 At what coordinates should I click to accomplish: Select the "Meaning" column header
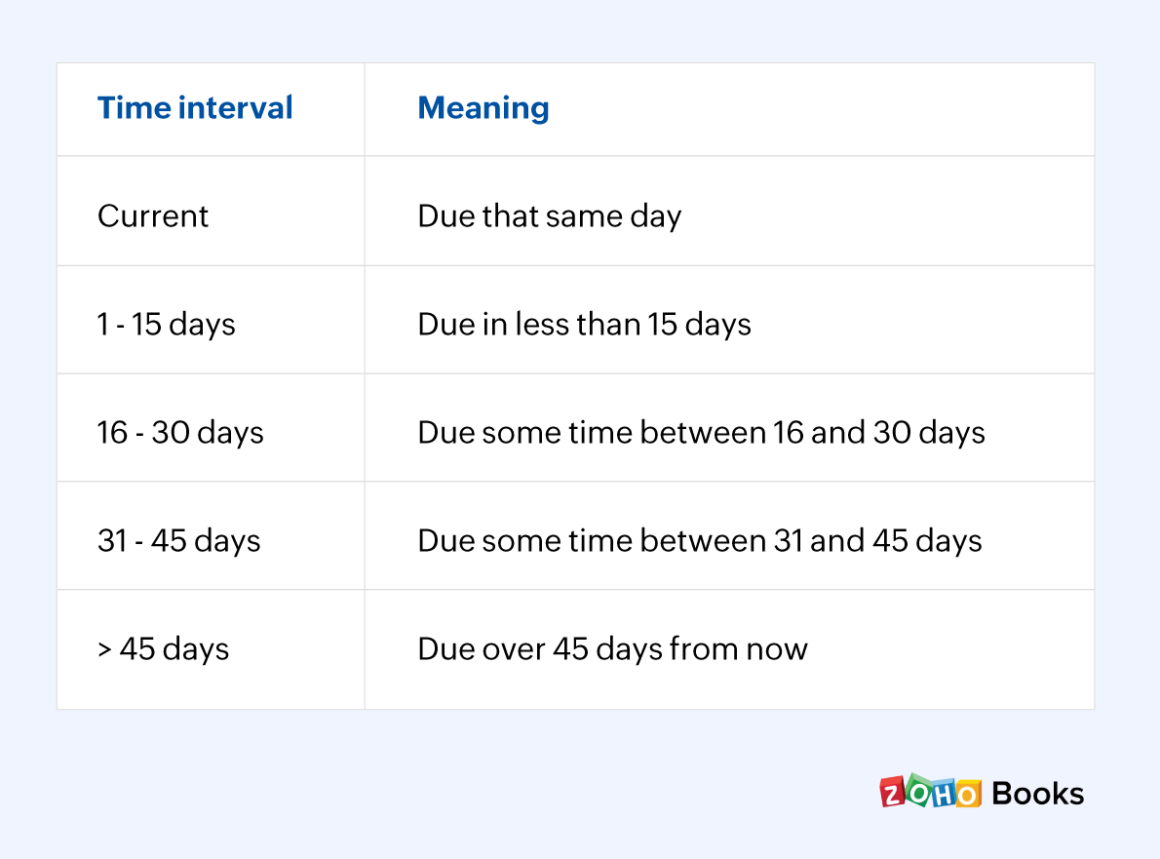coord(483,108)
